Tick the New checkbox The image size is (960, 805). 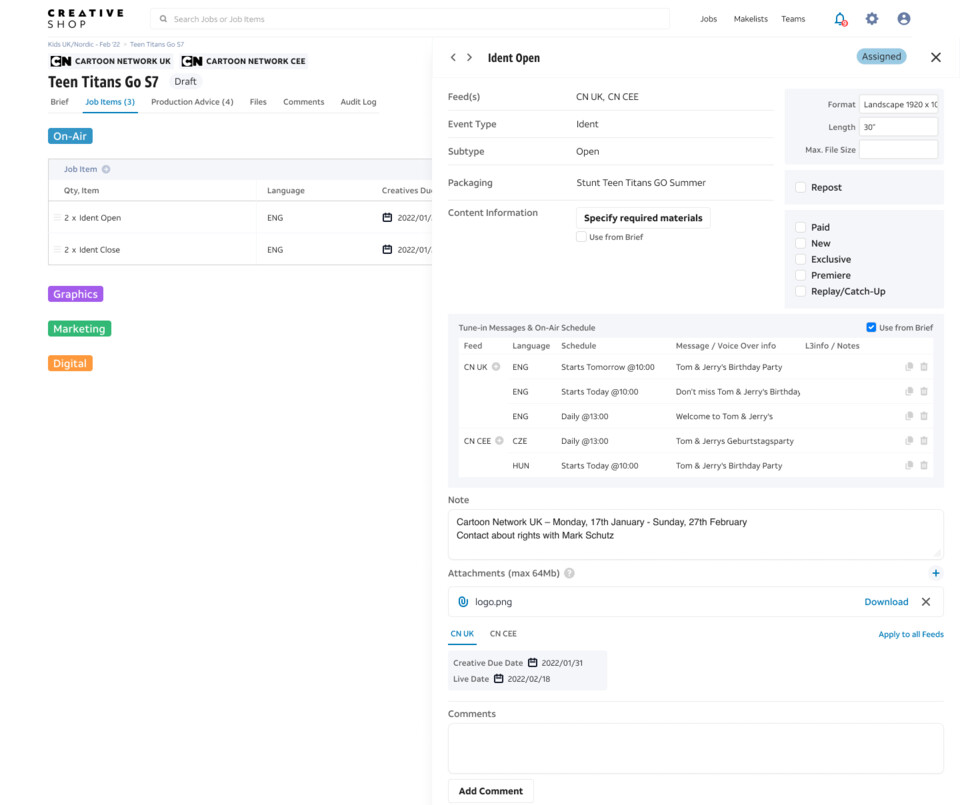[800, 243]
